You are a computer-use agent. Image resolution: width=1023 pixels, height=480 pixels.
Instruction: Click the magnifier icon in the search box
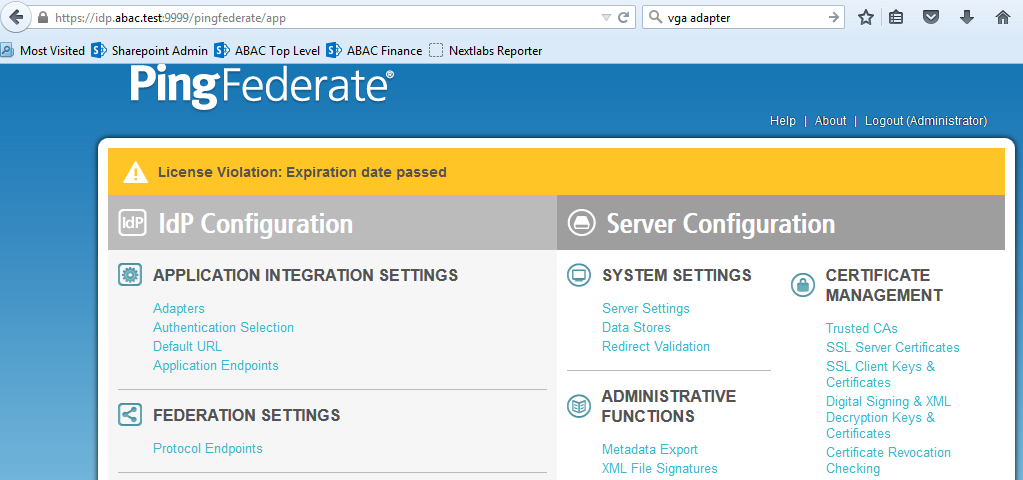(654, 18)
